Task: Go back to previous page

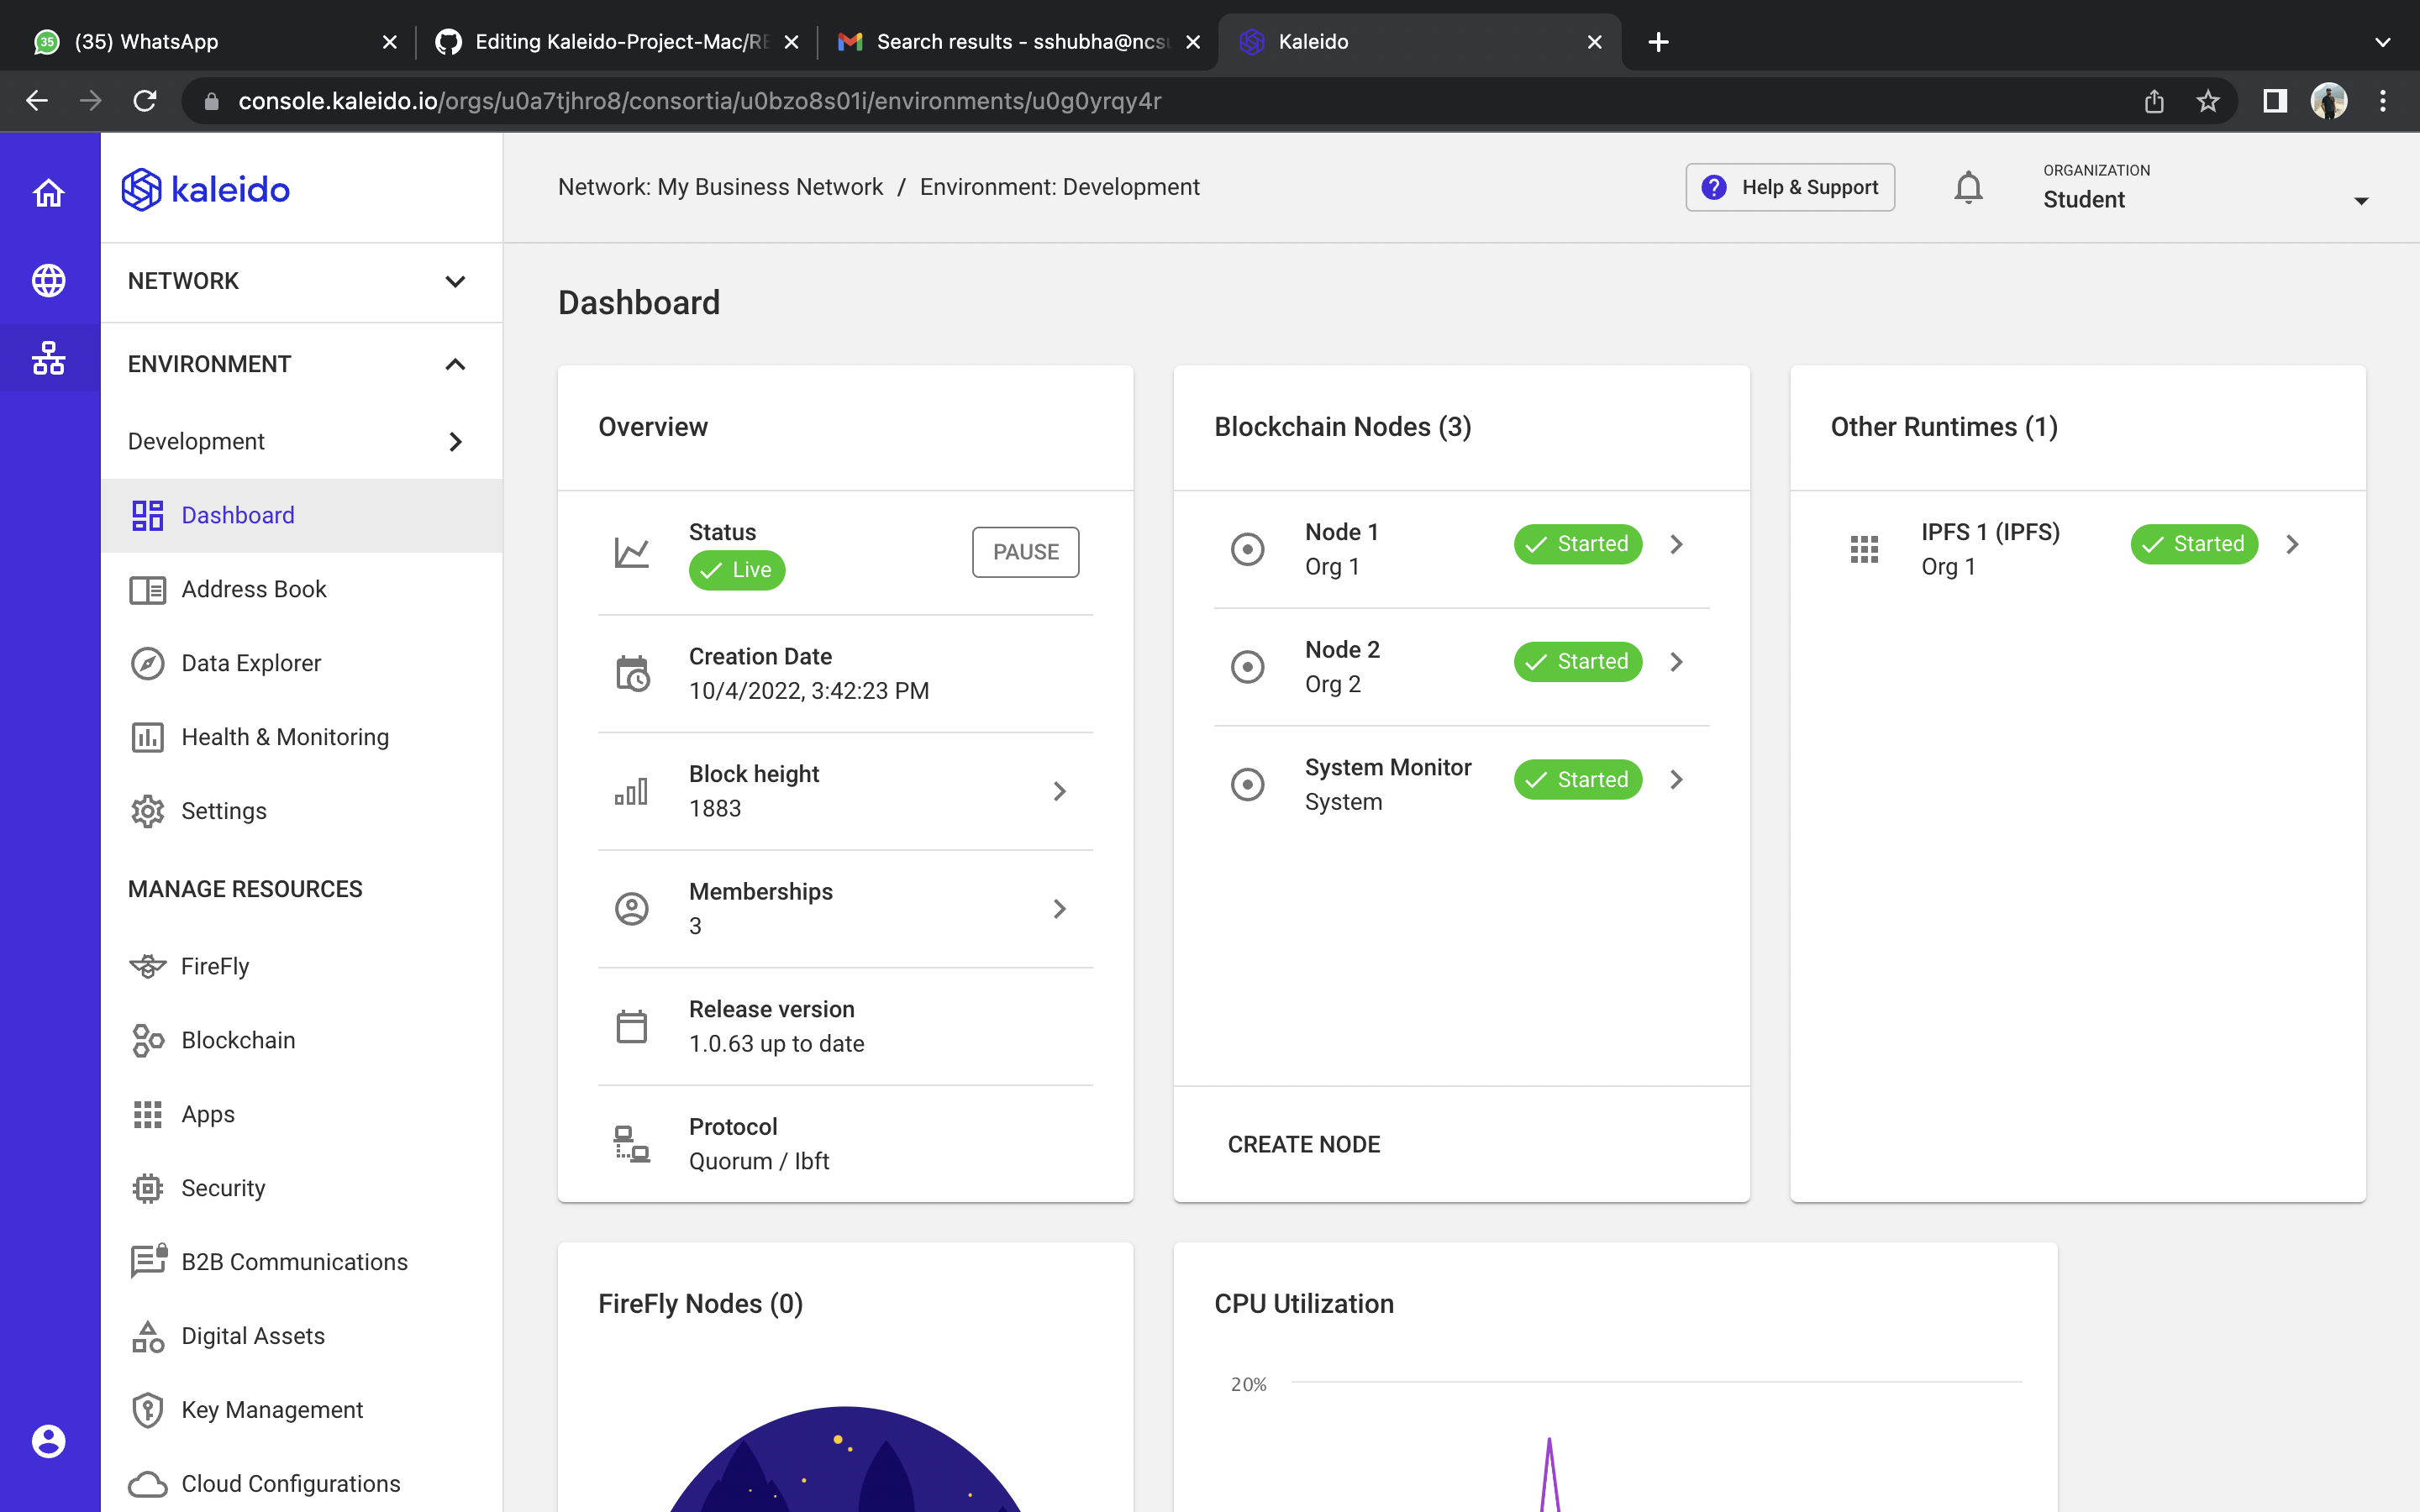Action: click(37, 101)
